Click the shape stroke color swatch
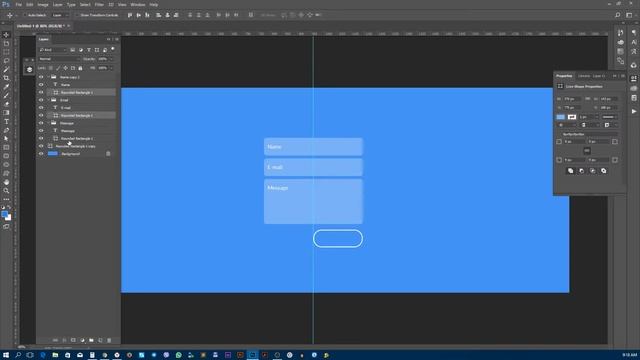This screenshot has width=640, height=360. click(572, 117)
